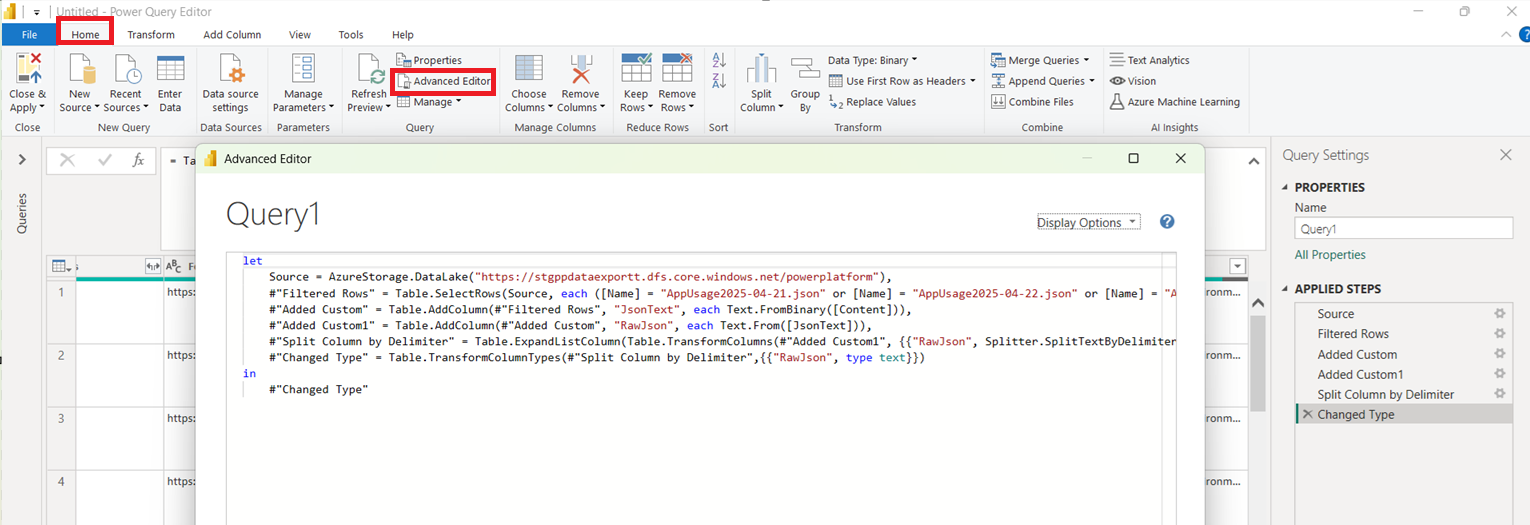Image resolution: width=1530 pixels, height=525 pixels.
Task: Click the Refresh Preview icon
Action: coord(370,70)
